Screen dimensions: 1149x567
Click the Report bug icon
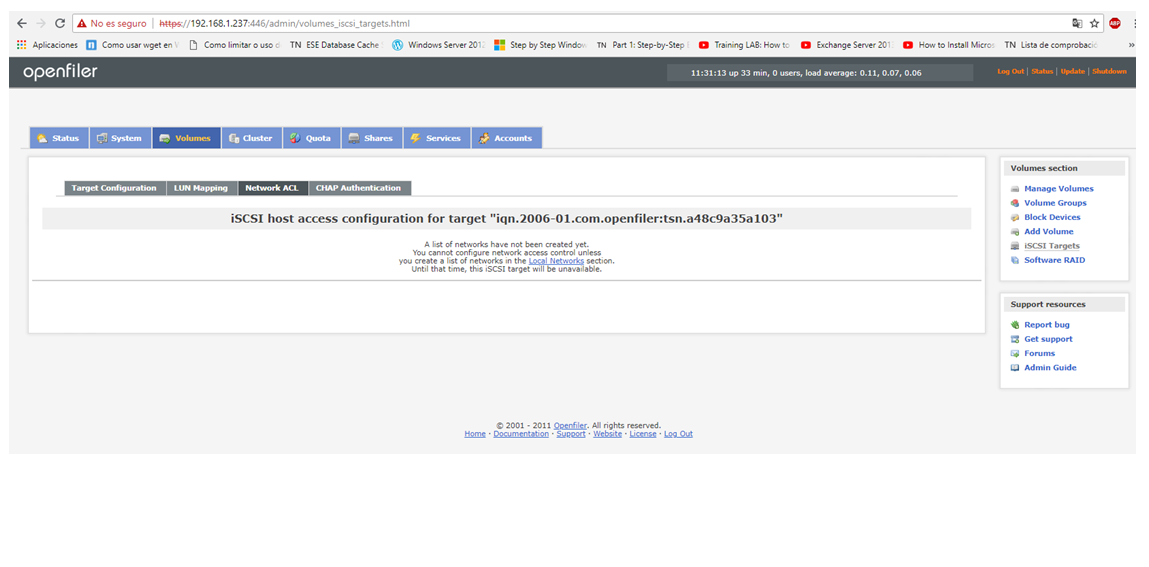point(1015,325)
